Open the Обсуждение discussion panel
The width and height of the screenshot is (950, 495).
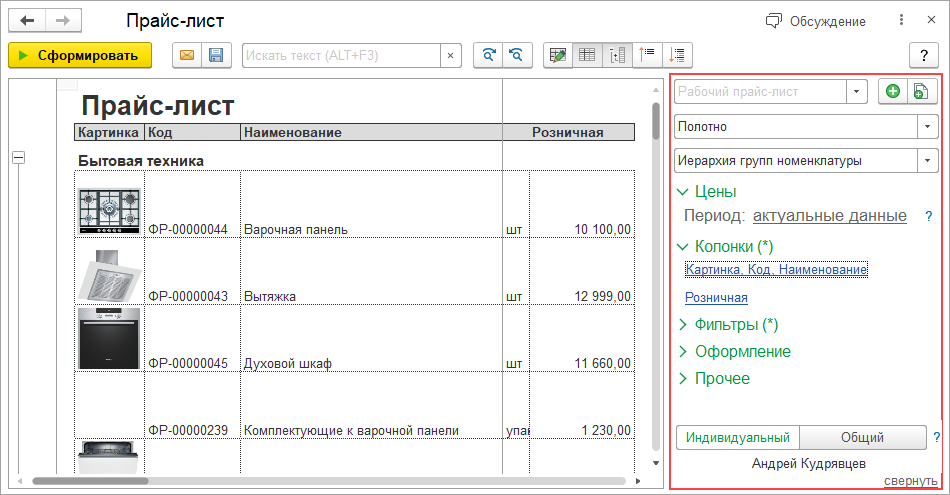[x=815, y=21]
